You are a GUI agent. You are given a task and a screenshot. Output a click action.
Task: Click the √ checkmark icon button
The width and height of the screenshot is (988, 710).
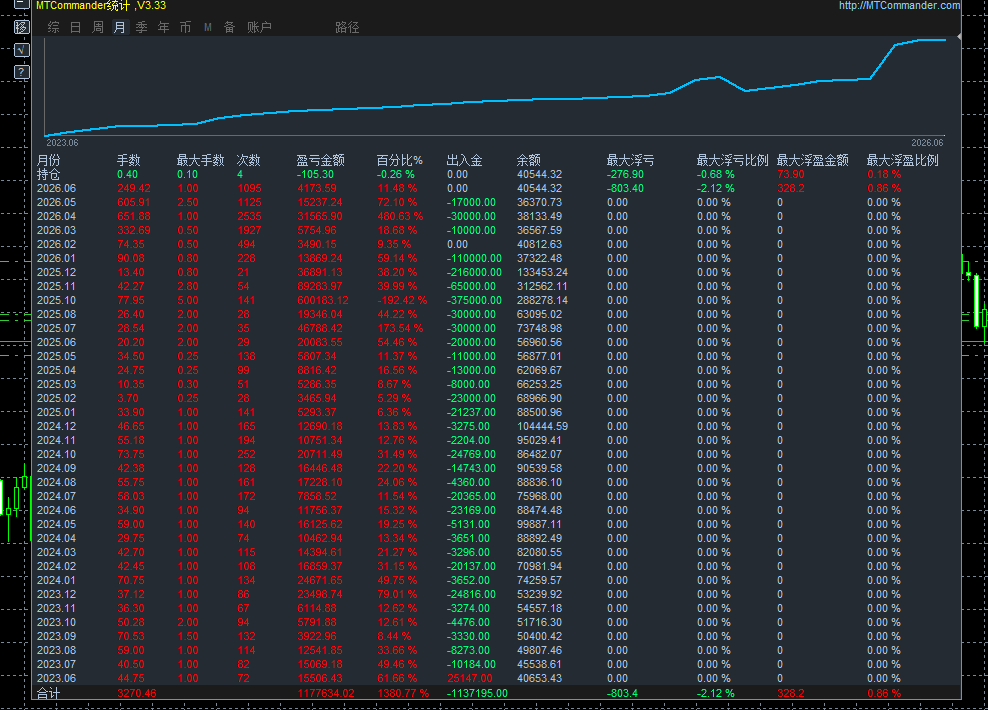click(21, 50)
